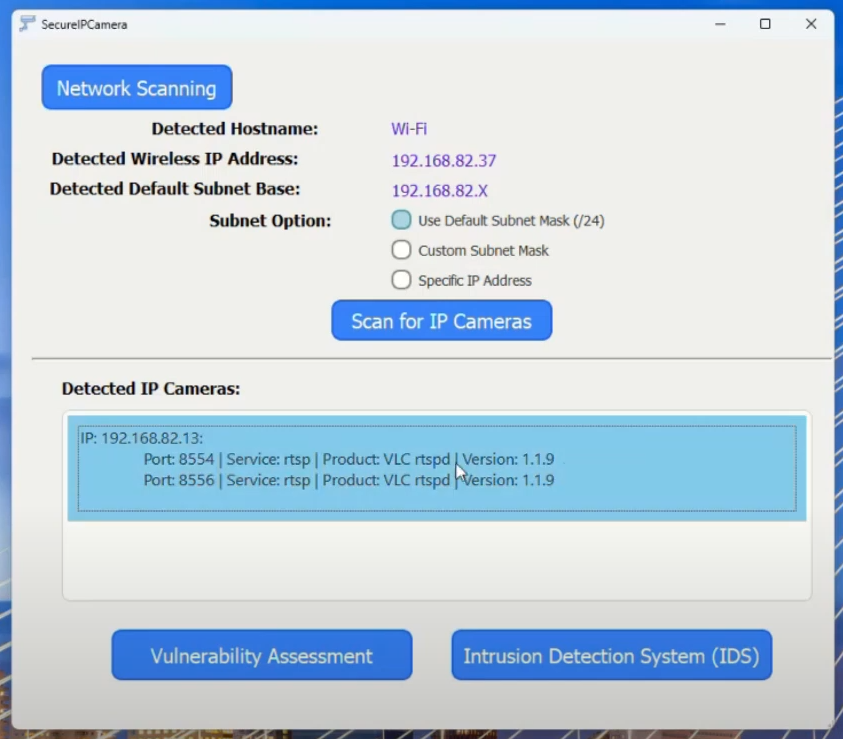Click the detected wireless IP 192.168.82.37

443,161
